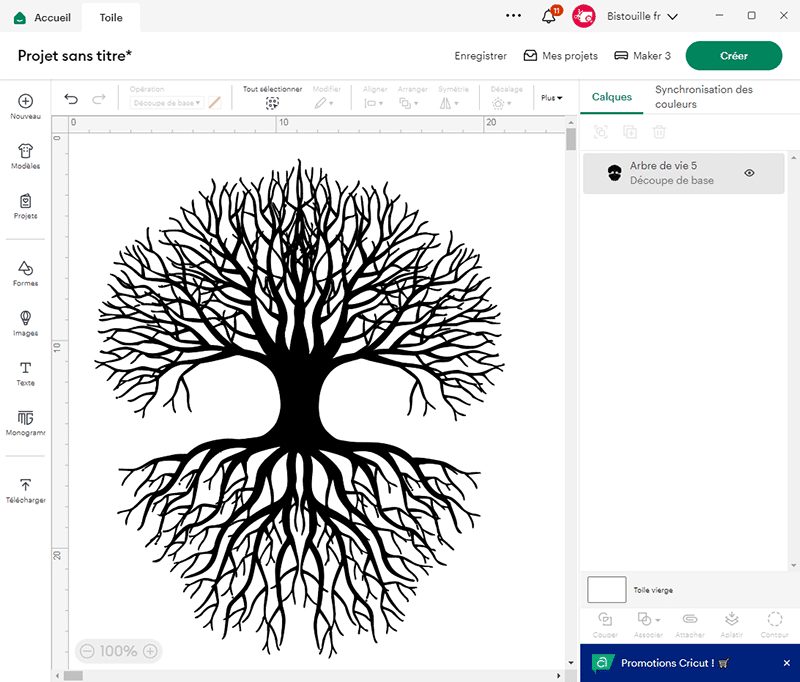Switch to the Toile tab
Image resolution: width=800 pixels, height=682 pixels.
point(111,17)
